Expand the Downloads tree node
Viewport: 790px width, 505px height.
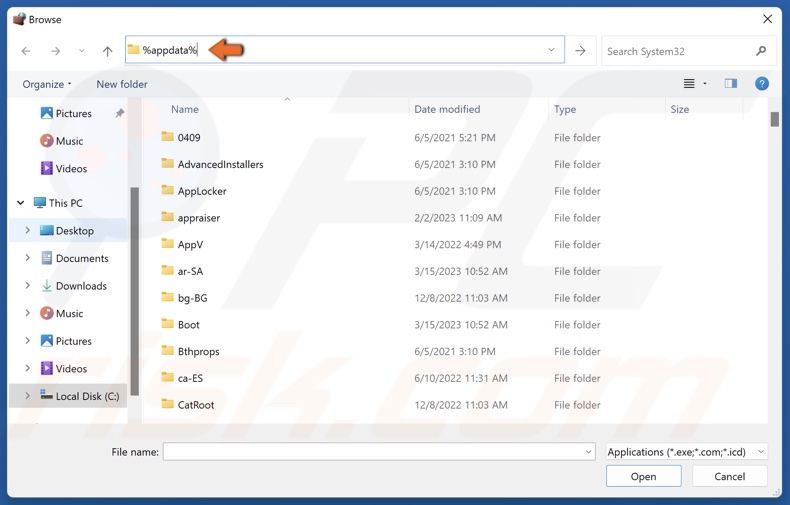(x=27, y=285)
